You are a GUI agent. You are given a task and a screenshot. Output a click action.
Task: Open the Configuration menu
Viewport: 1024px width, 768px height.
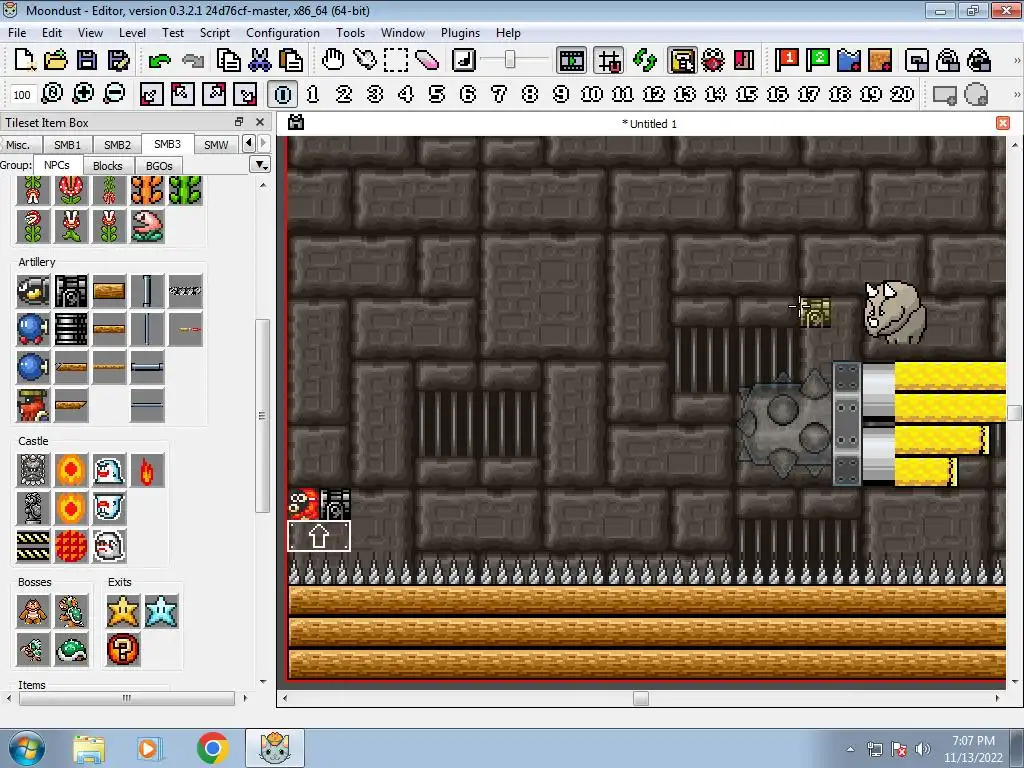tap(283, 33)
